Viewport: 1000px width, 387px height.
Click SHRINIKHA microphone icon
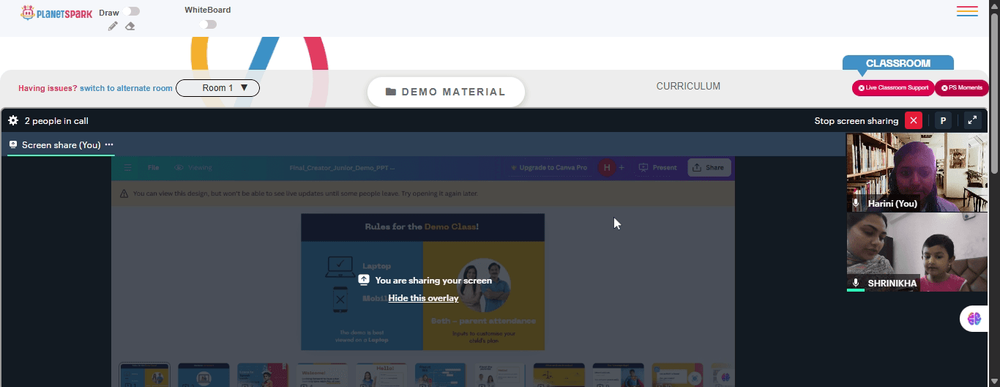tap(856, 282)
